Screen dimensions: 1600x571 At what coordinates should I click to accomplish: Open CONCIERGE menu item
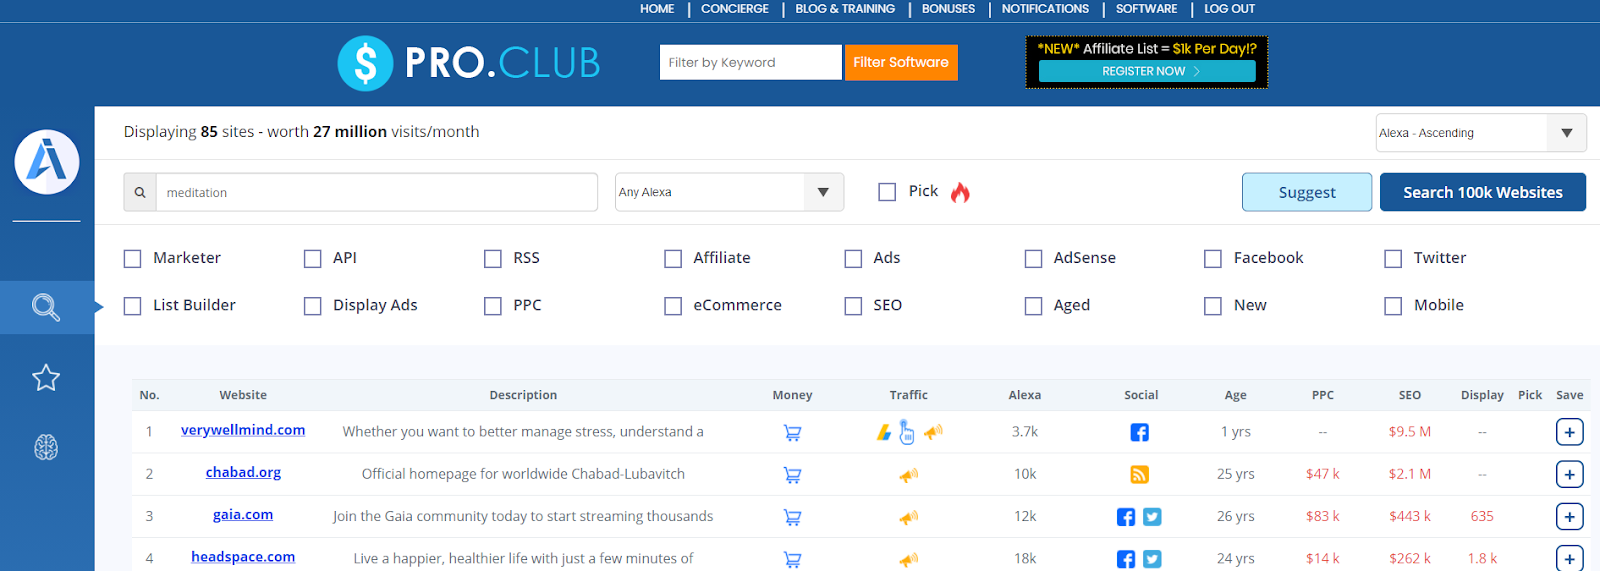[735, 9]
